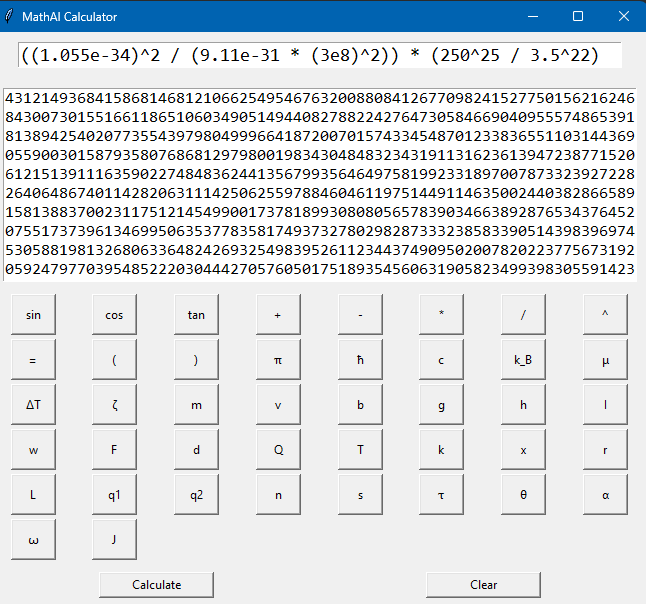Insert the tan function
646x604 pixels.
click(x=196, y=314)
